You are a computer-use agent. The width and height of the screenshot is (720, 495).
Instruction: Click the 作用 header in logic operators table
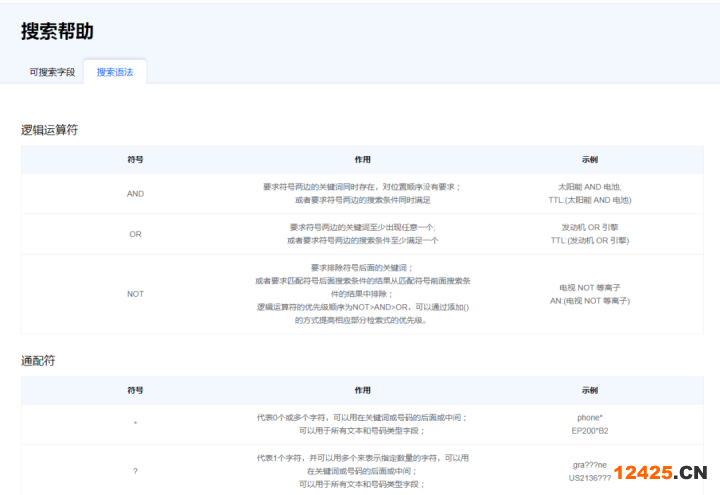click(362, 160)
